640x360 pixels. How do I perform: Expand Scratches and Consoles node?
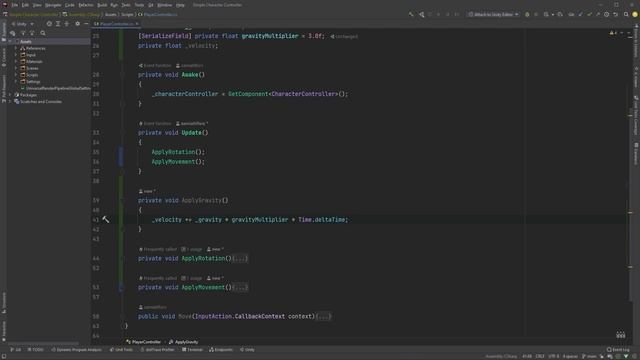pos(10,102)
